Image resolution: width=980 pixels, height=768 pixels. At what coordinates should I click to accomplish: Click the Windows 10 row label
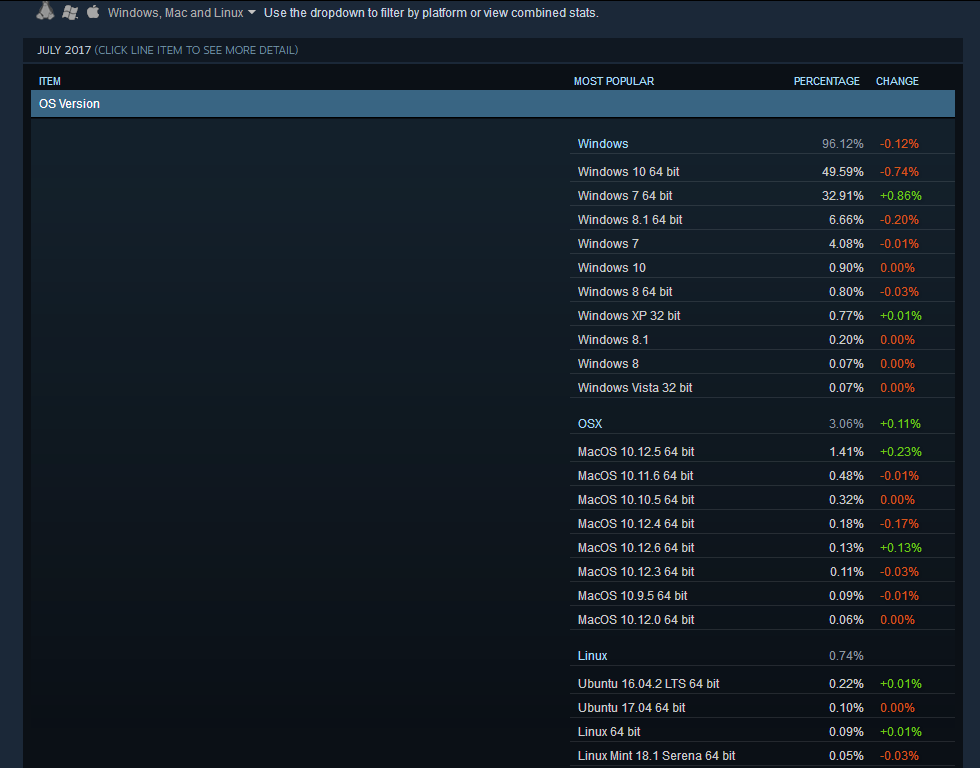click(611, 267)
